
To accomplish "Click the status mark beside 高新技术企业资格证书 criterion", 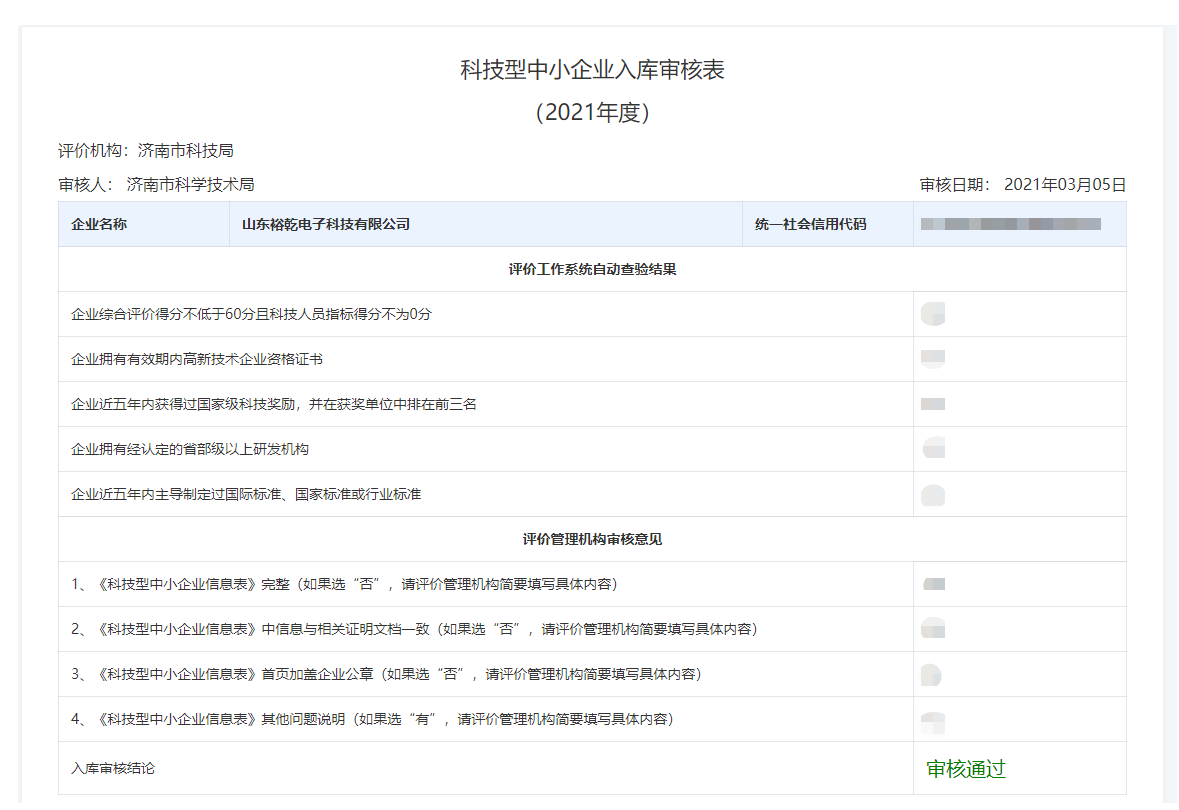I will pos(932,358).
